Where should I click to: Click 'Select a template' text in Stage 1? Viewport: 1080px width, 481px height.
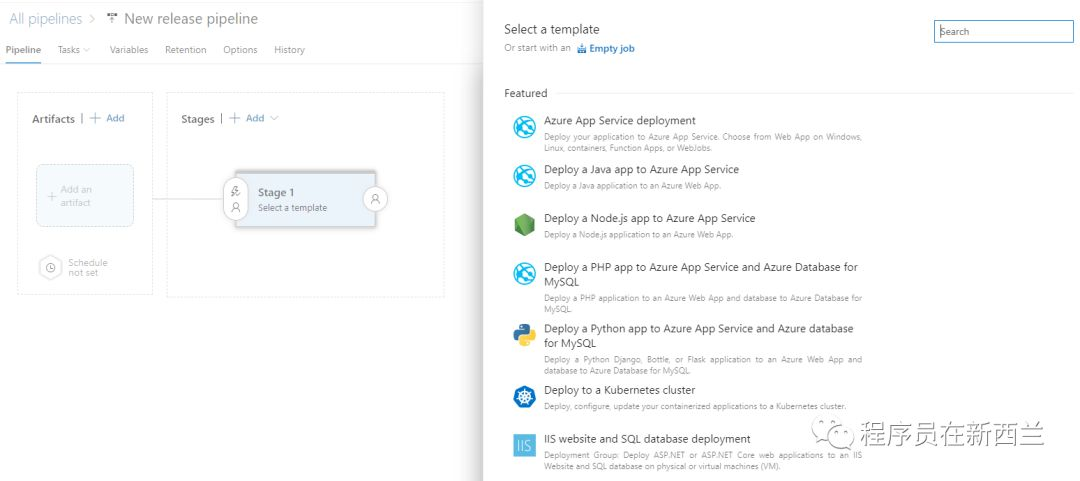293,208
